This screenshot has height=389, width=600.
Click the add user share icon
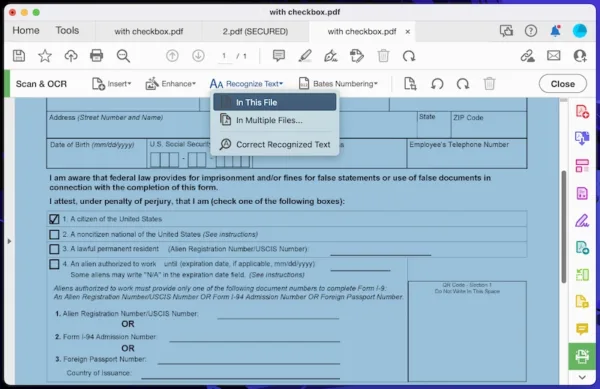click(580, 56)
